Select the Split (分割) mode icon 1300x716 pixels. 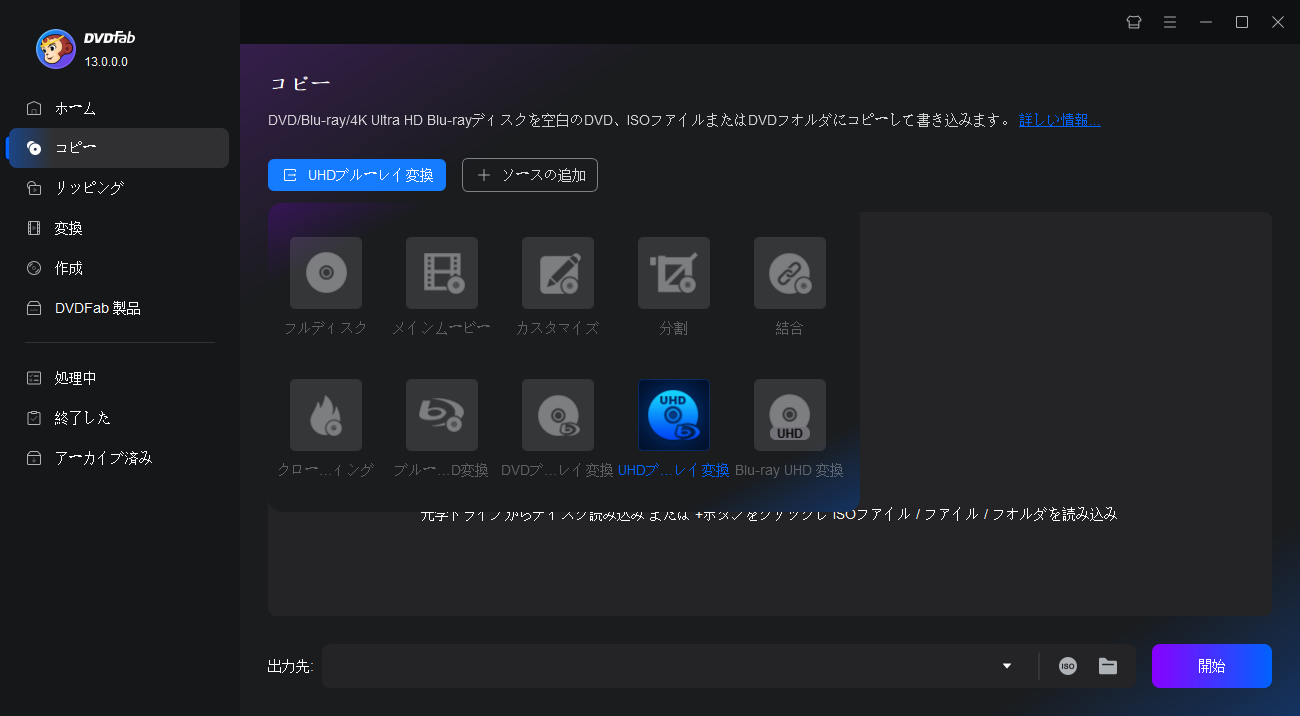(674, 272)
